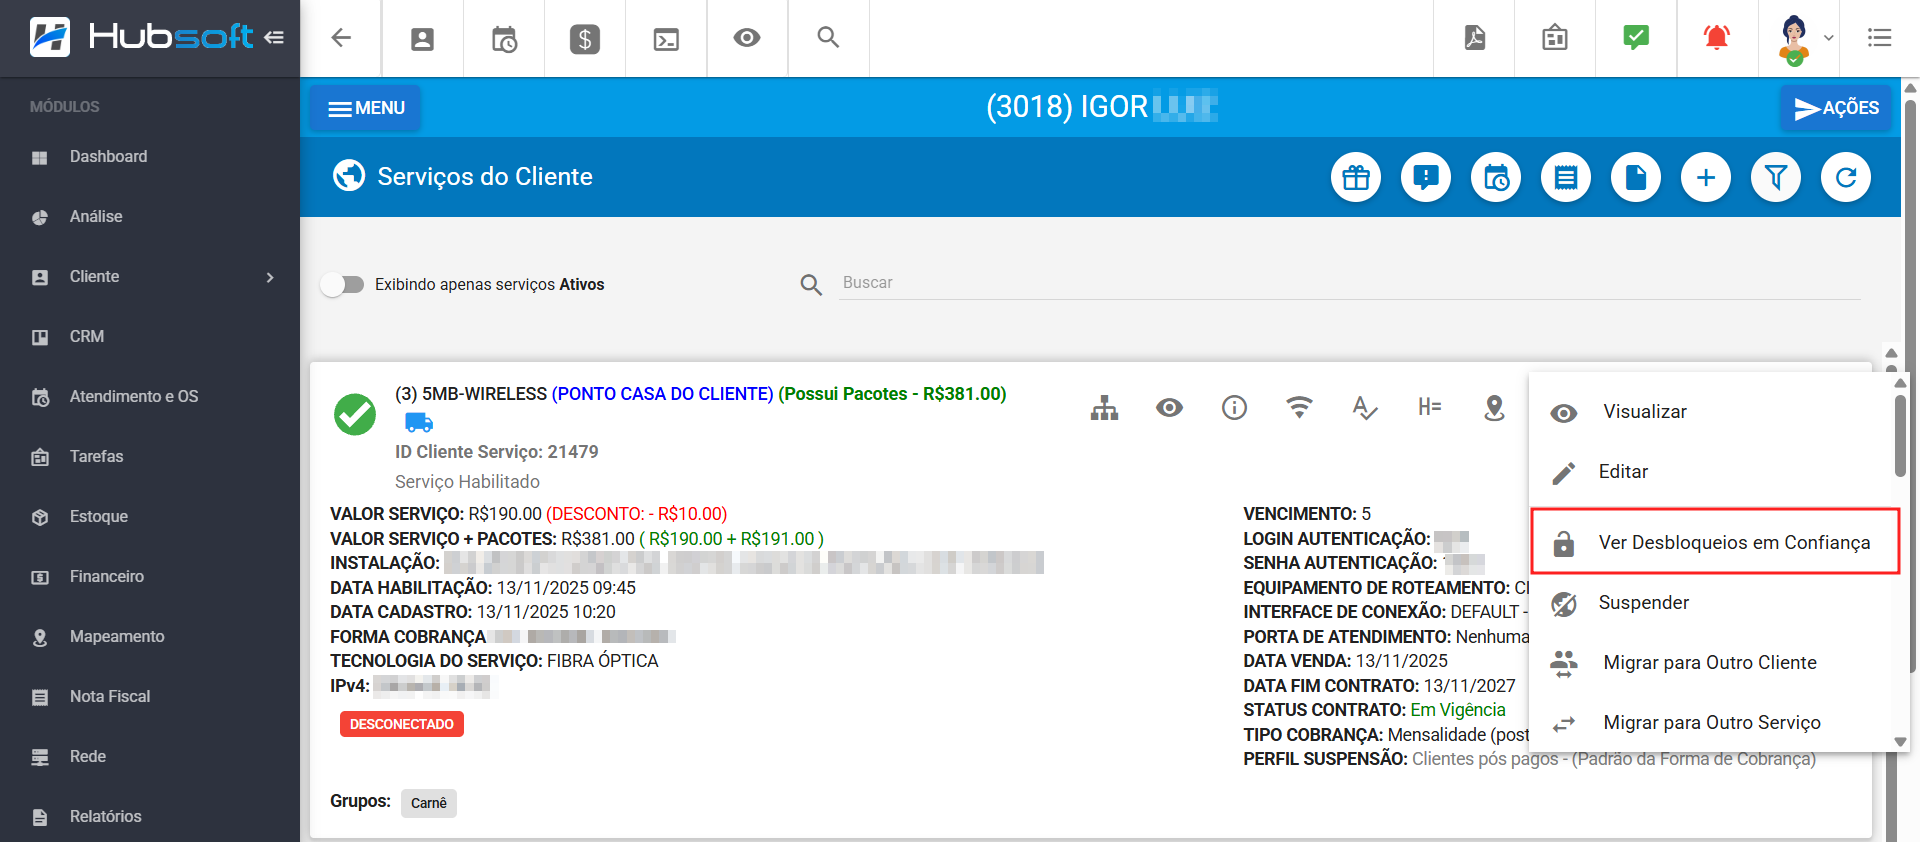The width and height of the screenshot is (1920, 842).
Task: Click the DESCONECTADO status badge
Action: (402, 724)
